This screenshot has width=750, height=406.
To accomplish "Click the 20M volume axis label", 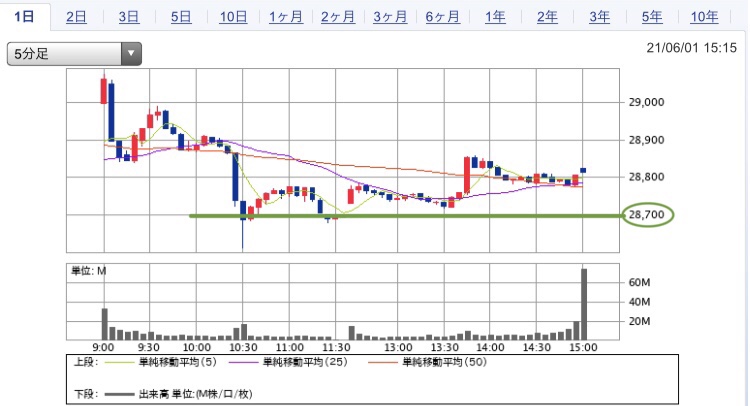I will (x=640, y=321).
